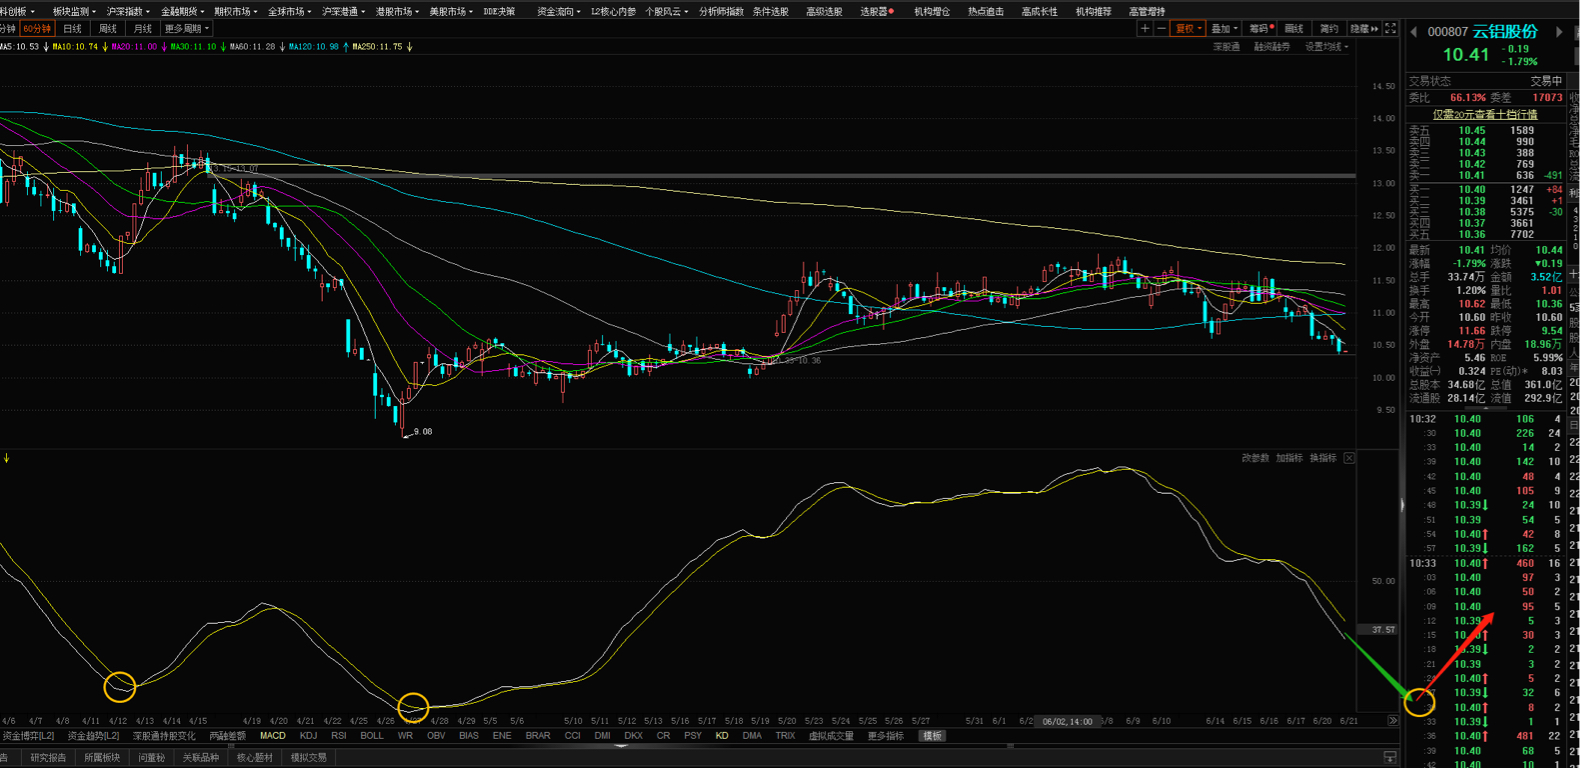Select the 周线 weekly period

click(108, 29)
